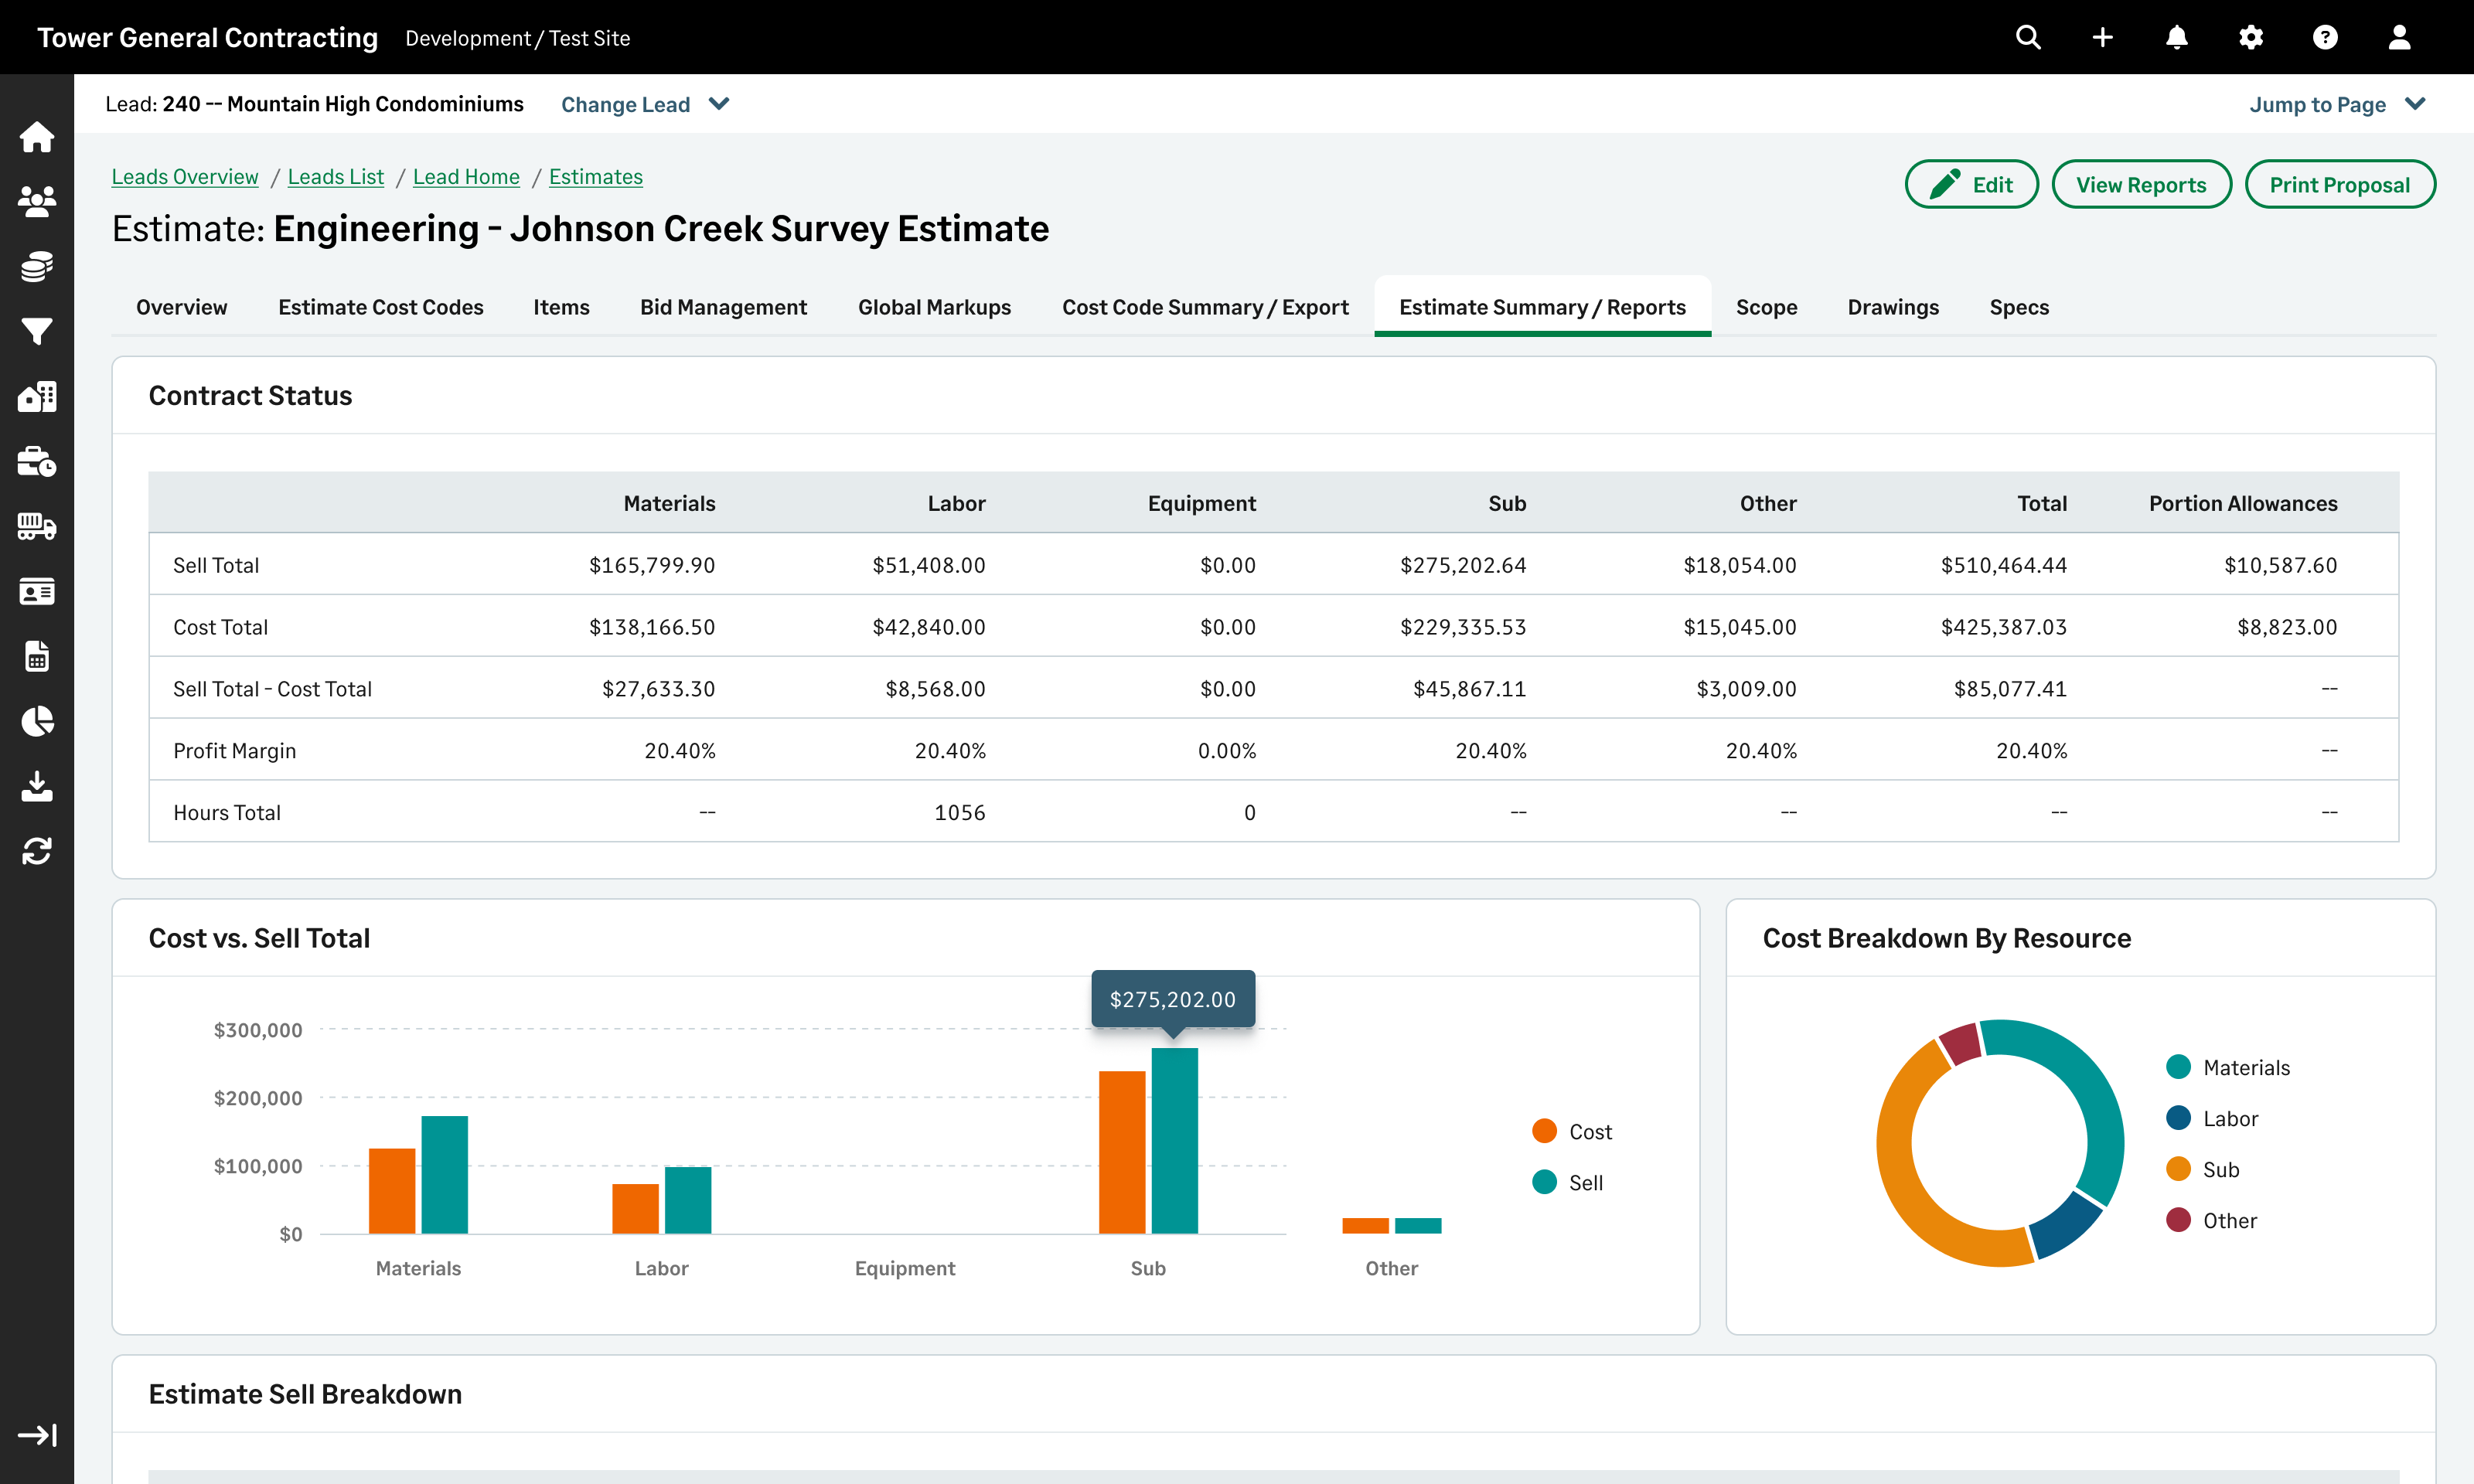Open the Bid Management tab
This screenshot has height=1484, width=2474.
pos(723,307)
